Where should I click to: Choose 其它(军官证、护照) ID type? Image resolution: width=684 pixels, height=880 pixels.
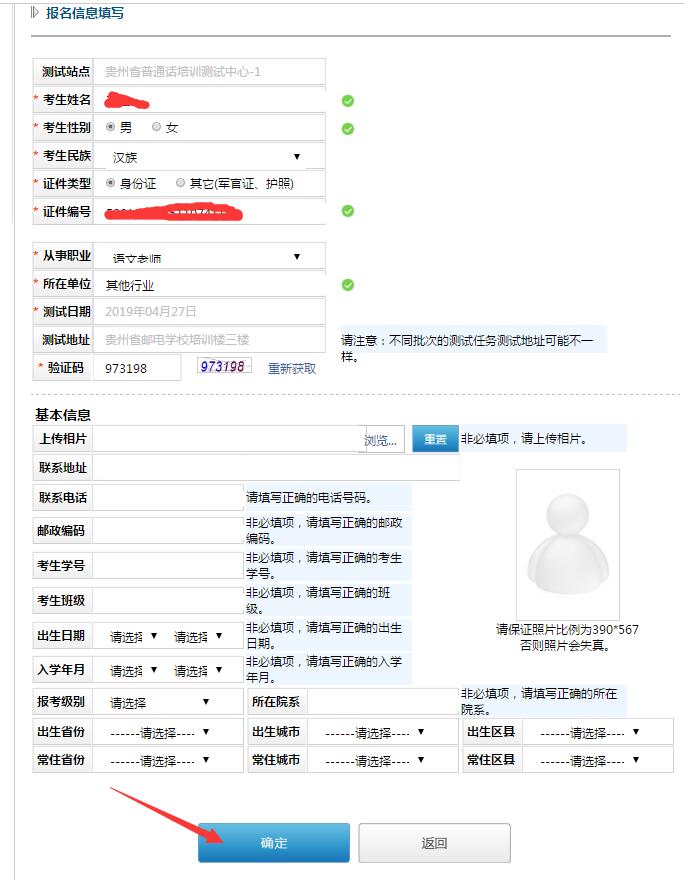click(180, 184)
